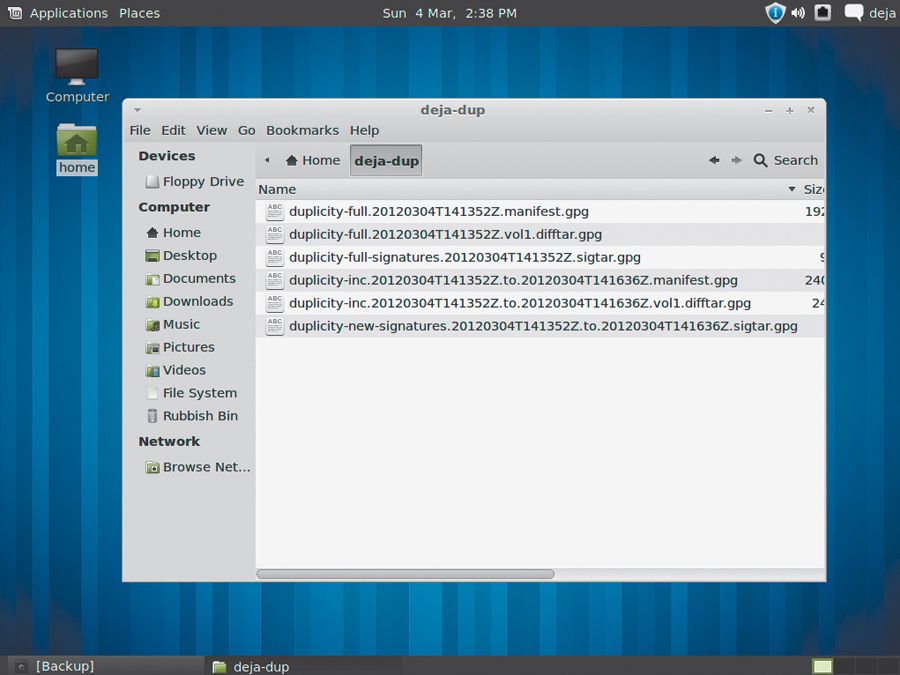The width and height of the screenshot is (900, 675).
Task: Open the Home breadcrumb with the house icon
Action: tap(312, 160)
